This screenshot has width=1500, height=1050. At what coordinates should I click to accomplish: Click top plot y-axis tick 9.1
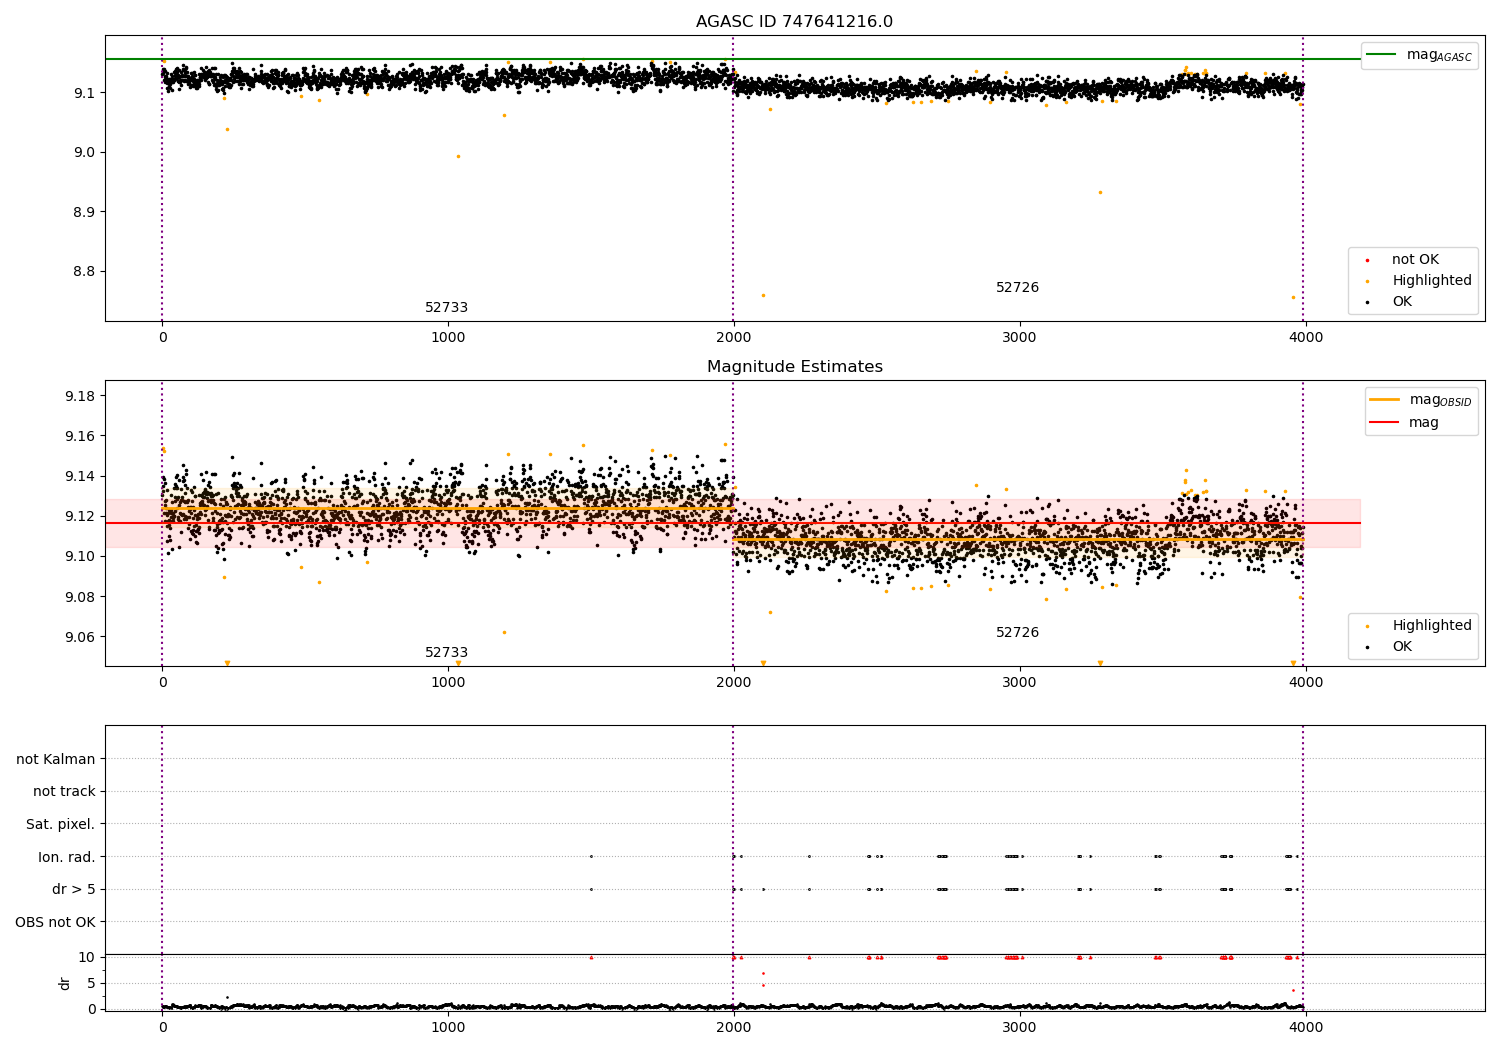84,93
